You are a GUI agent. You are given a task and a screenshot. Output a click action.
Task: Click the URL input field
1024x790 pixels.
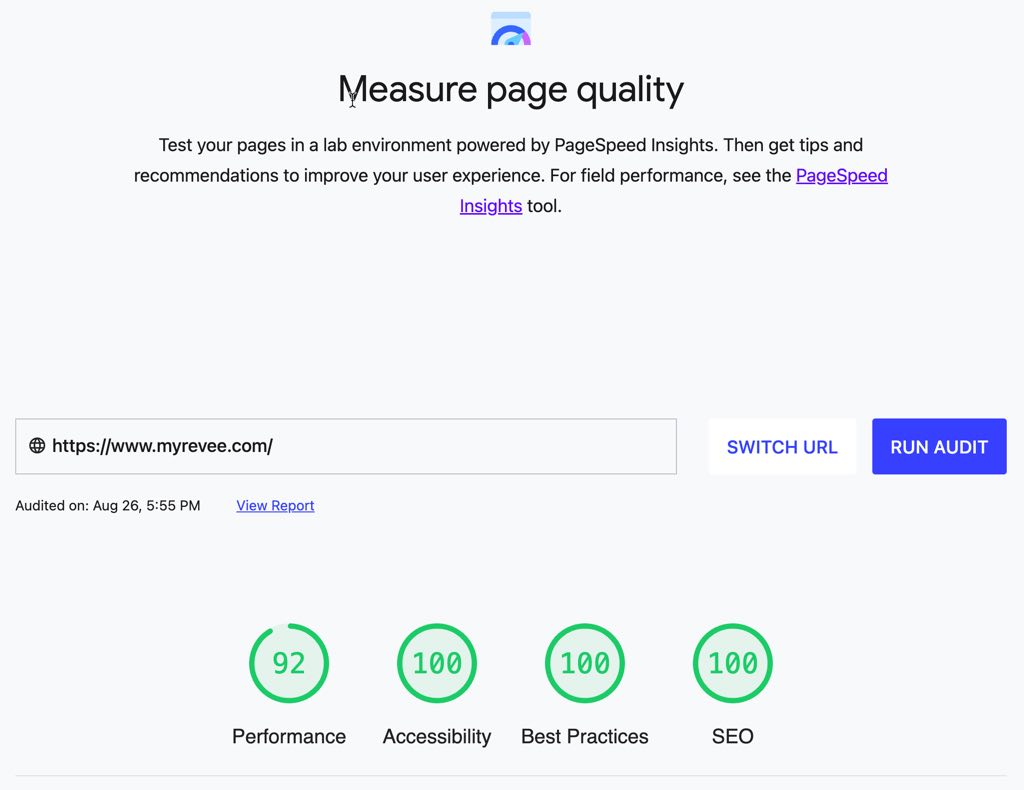click(x=345, y=447)
